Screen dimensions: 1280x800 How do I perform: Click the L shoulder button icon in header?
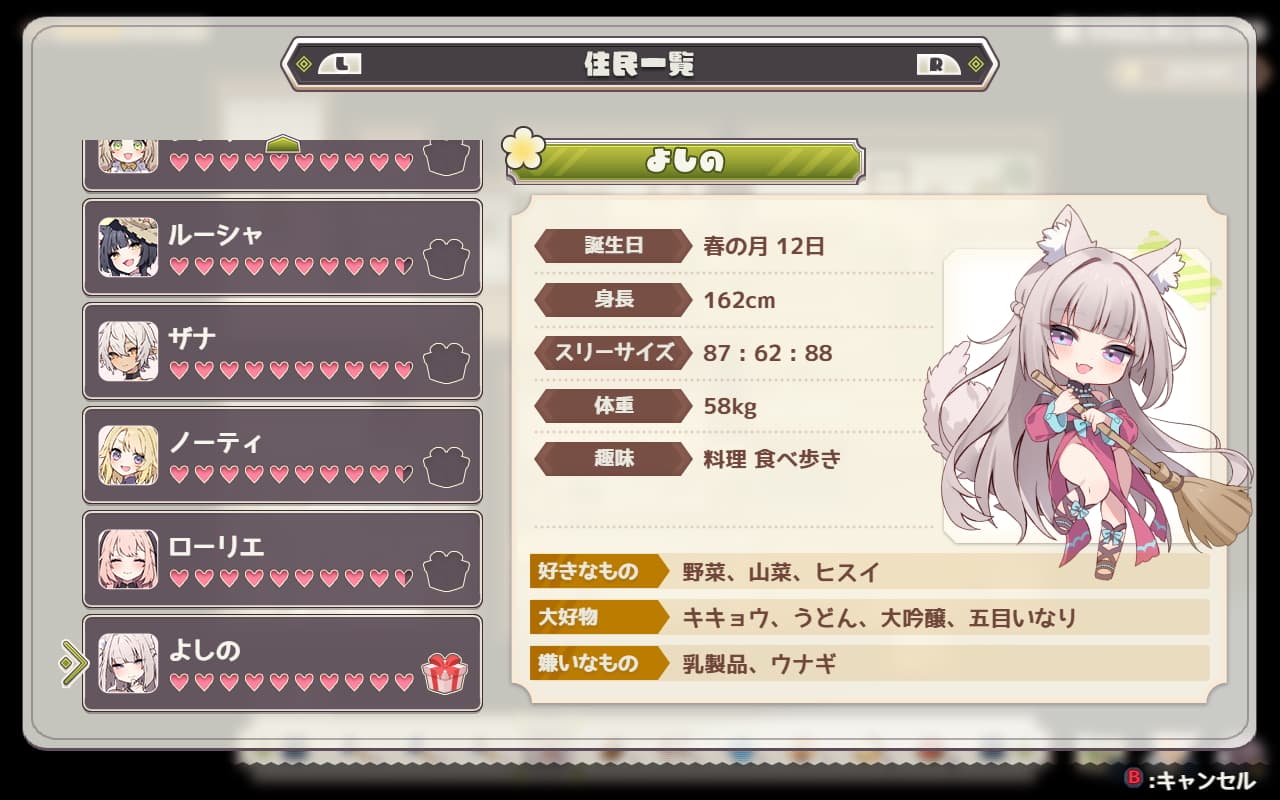coord(340,65)
